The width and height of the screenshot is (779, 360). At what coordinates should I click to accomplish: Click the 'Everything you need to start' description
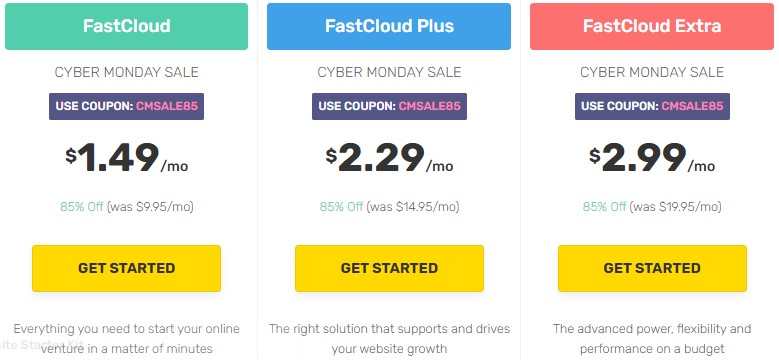click(x=126, y=339)
